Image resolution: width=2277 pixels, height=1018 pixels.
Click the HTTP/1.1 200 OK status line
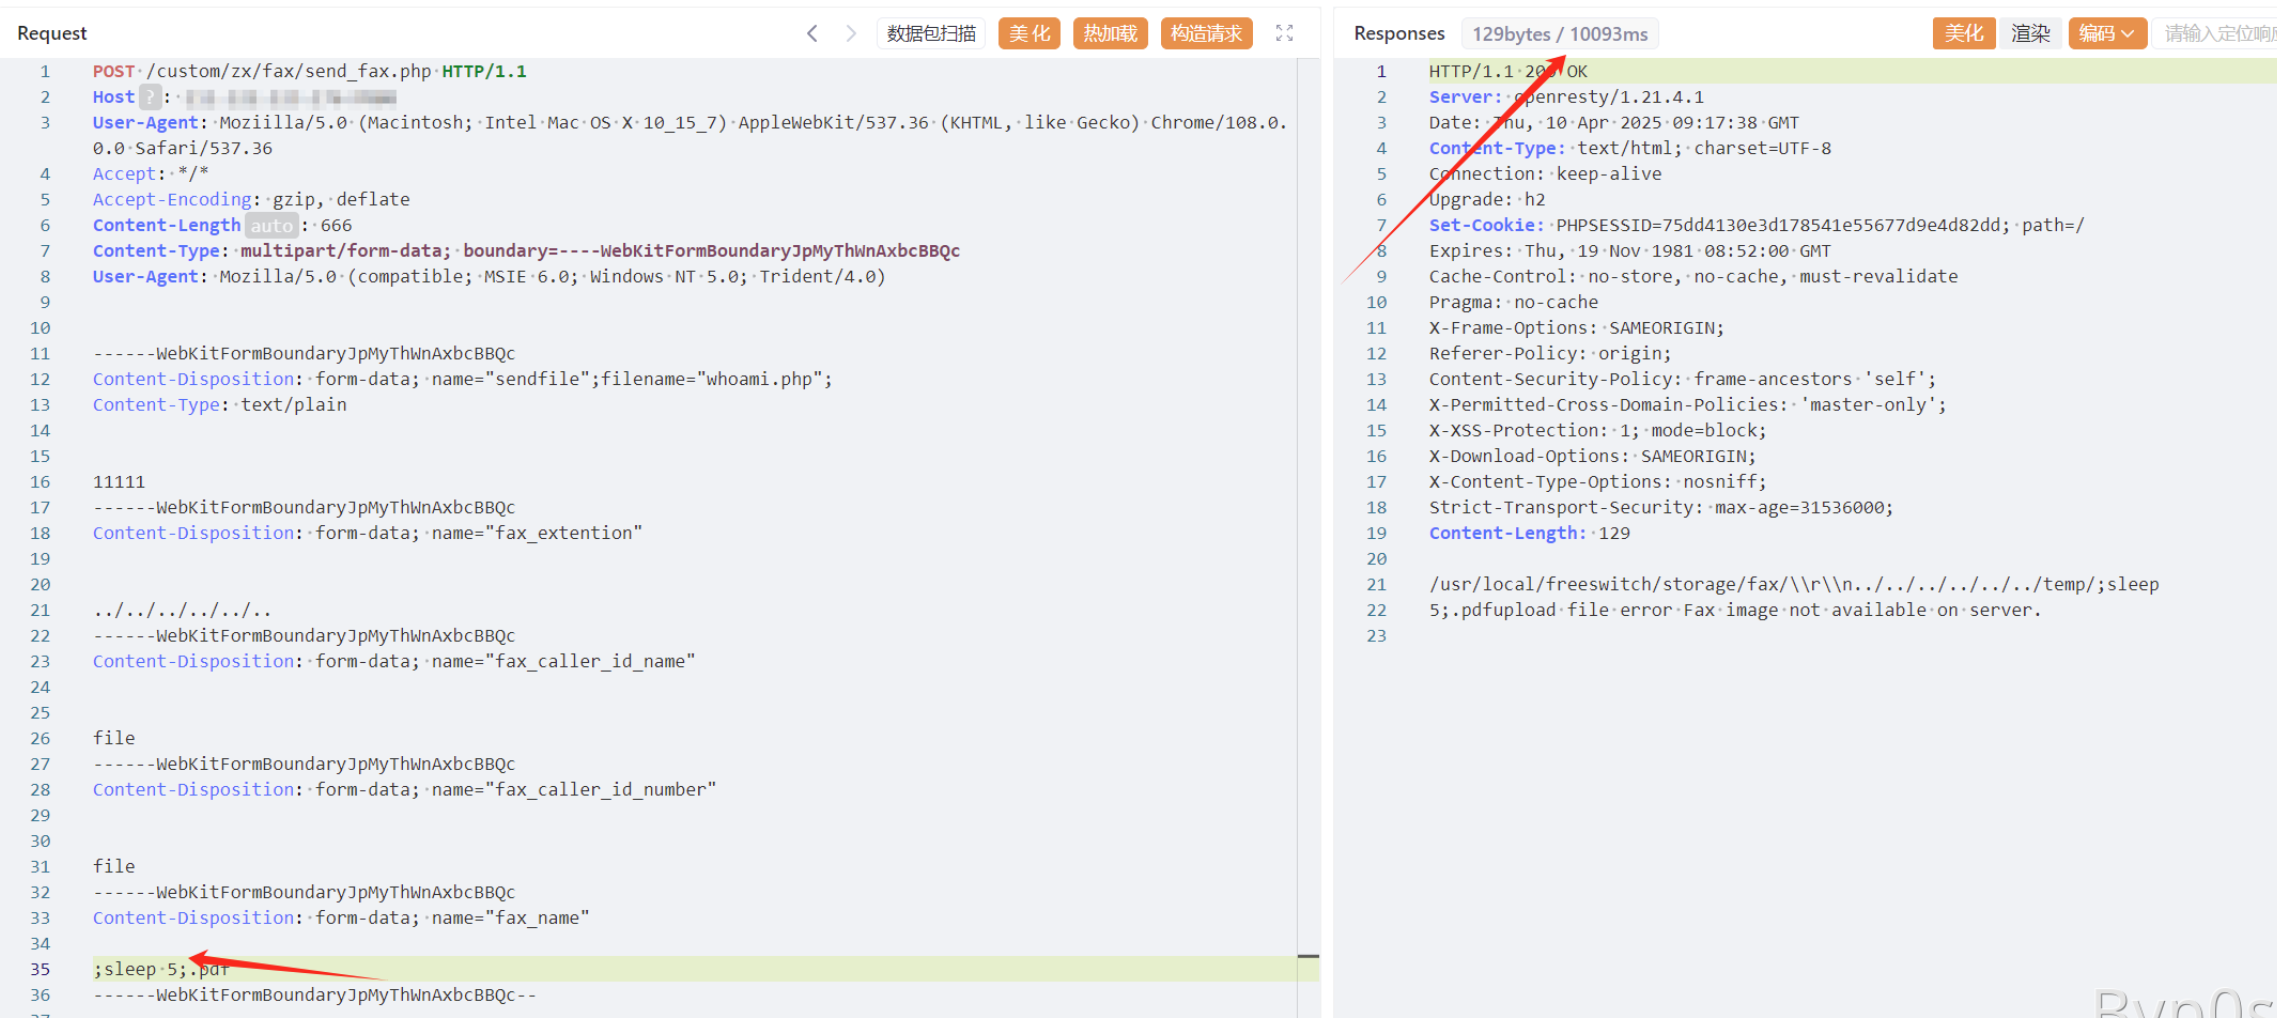tap(1508, 71)
